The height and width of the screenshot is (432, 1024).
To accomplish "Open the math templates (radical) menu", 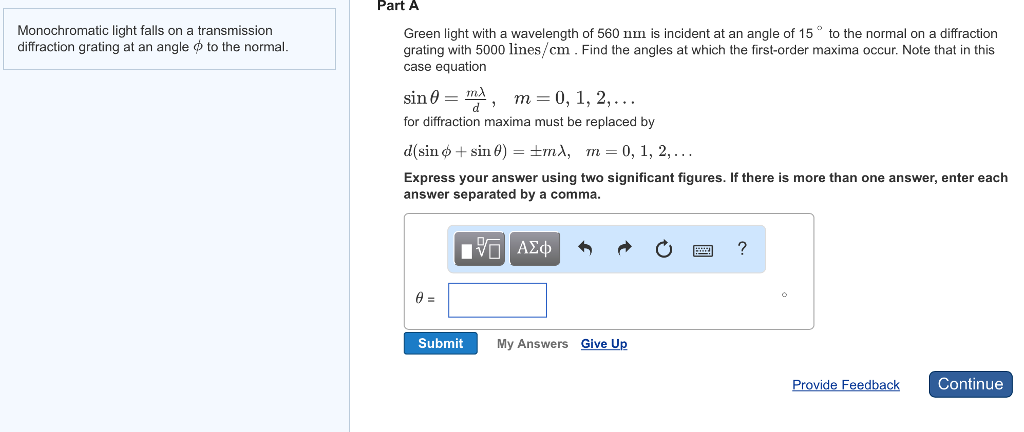I will (x=481, y=249).
